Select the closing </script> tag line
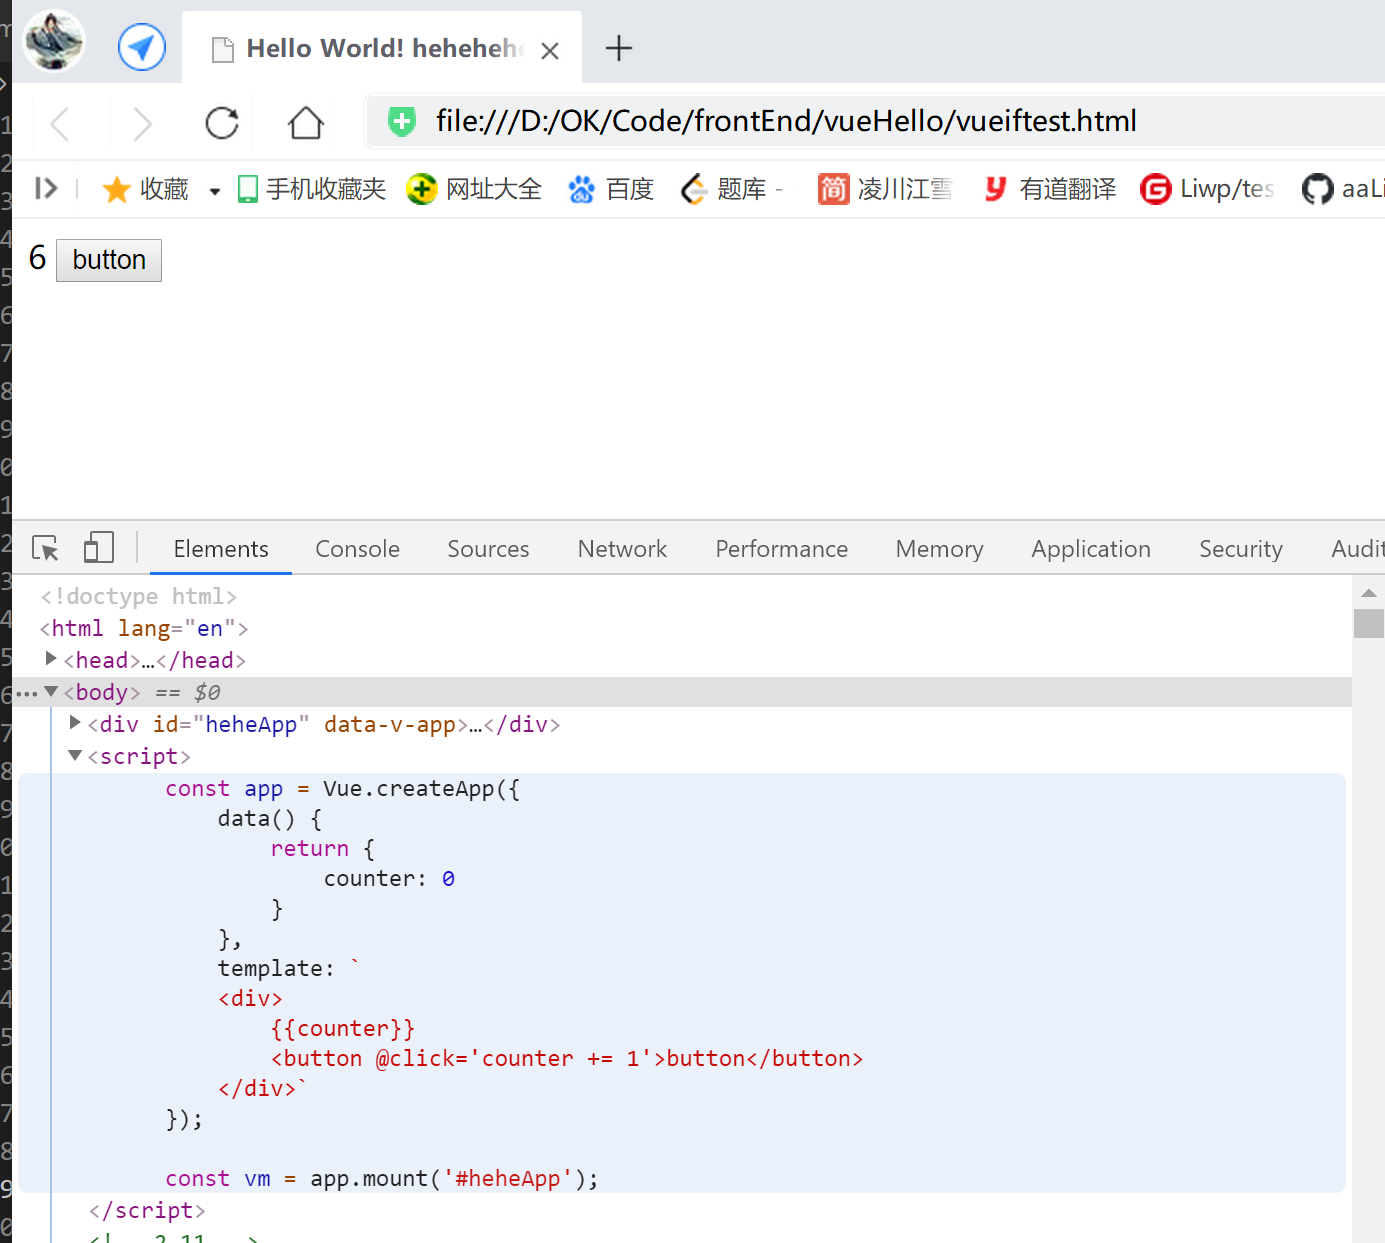 point(147,1210)
